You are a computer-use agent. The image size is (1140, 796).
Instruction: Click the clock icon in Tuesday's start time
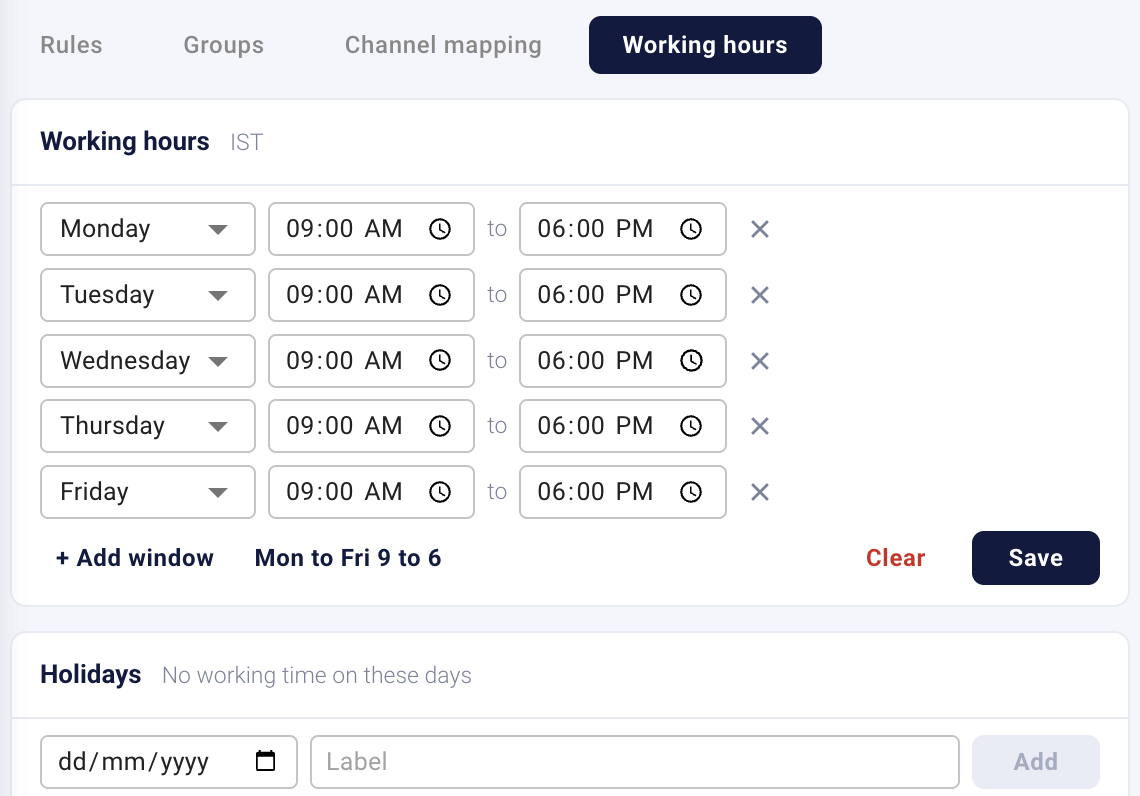[x=440, y=295]
